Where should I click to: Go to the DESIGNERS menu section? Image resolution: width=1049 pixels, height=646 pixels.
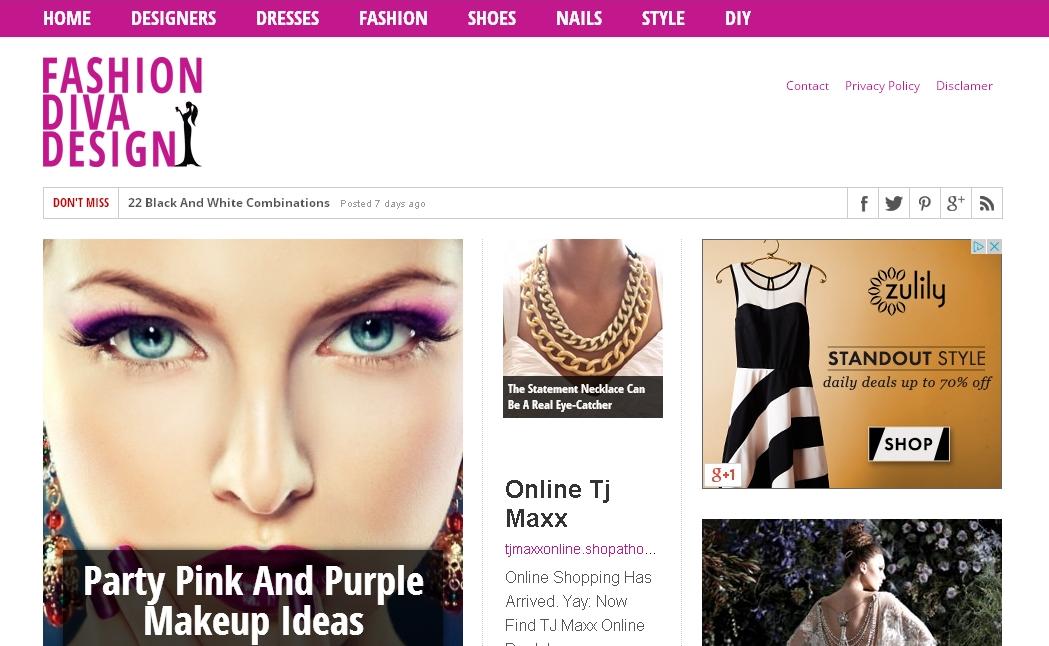tap(173, 18)
